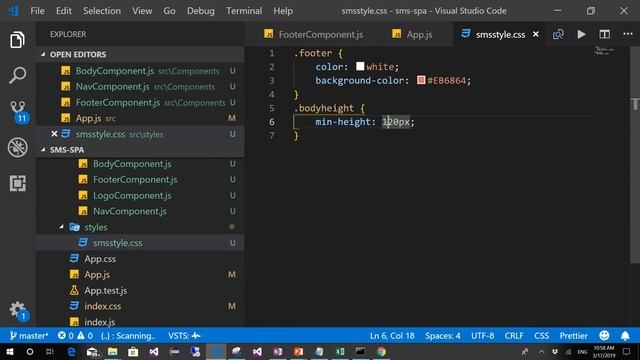Open index.js in file tree
Screen dimensions: 640x360
pos(140,322)
